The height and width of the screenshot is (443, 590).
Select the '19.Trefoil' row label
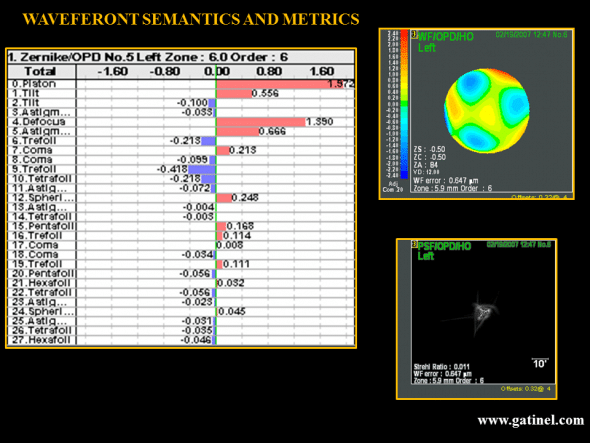coord(37,264)
